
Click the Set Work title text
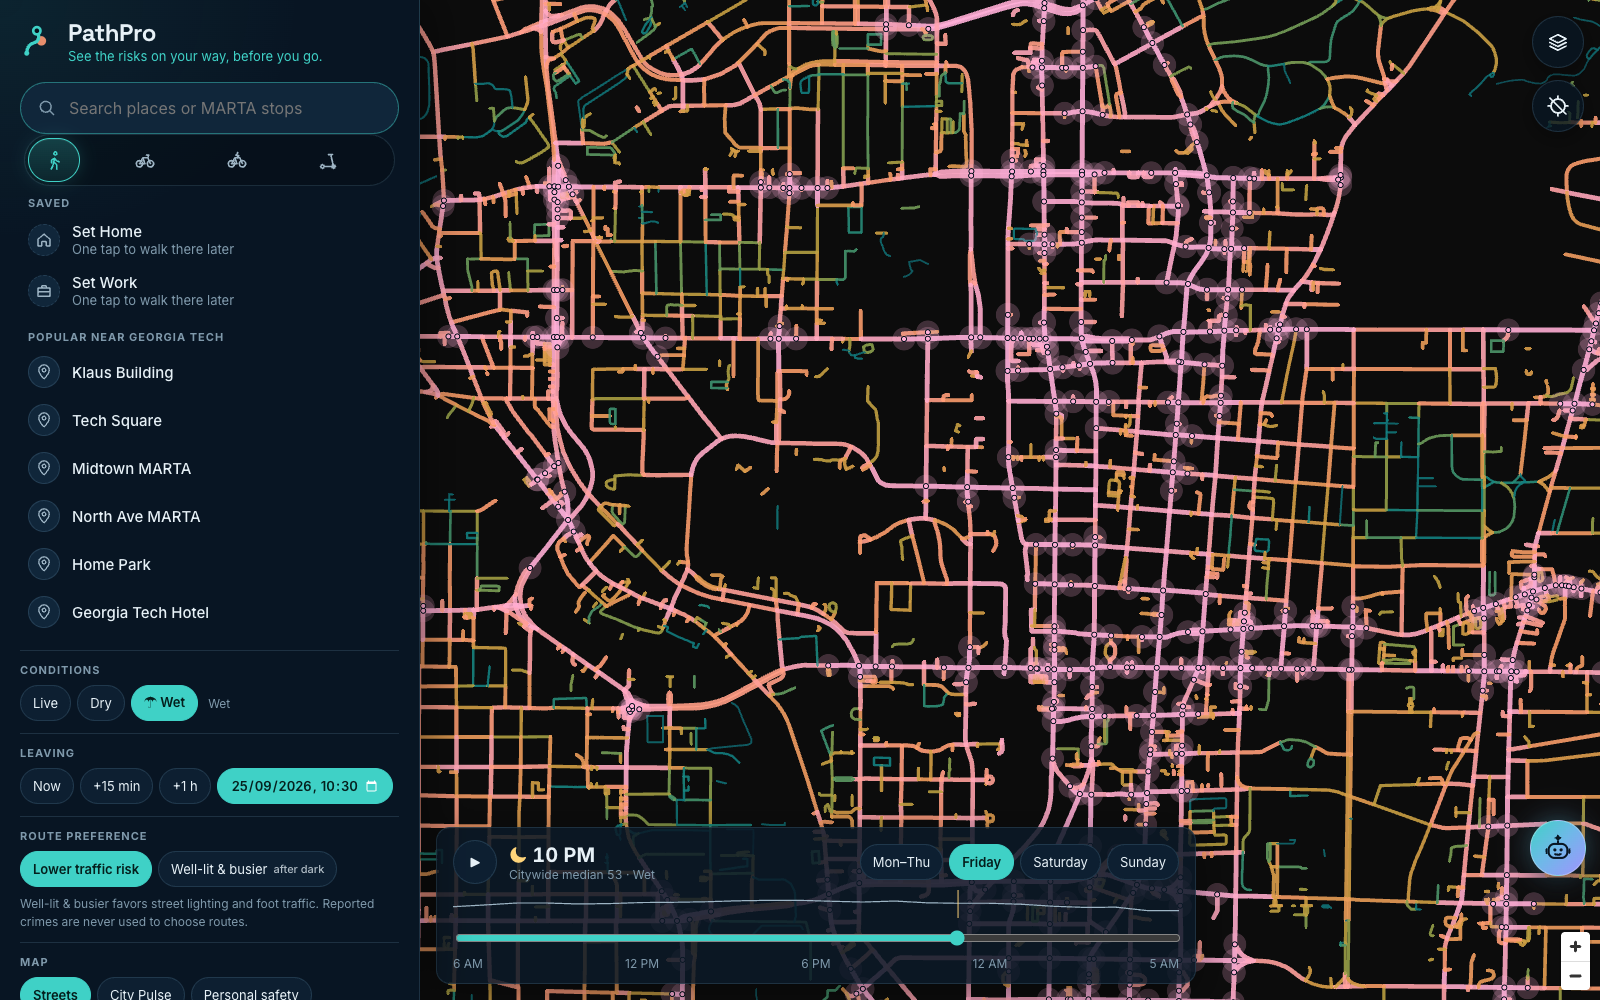pyautogui.click(x=105, y=283)
